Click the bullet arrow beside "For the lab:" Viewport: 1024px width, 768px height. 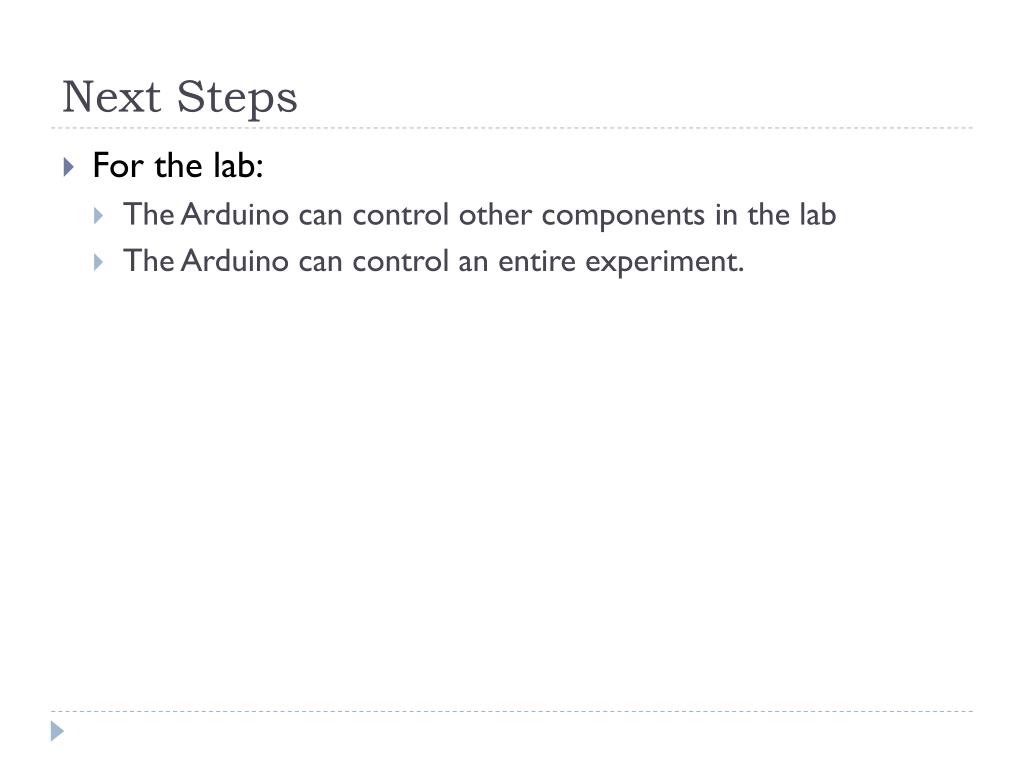(x=69, y=167)
